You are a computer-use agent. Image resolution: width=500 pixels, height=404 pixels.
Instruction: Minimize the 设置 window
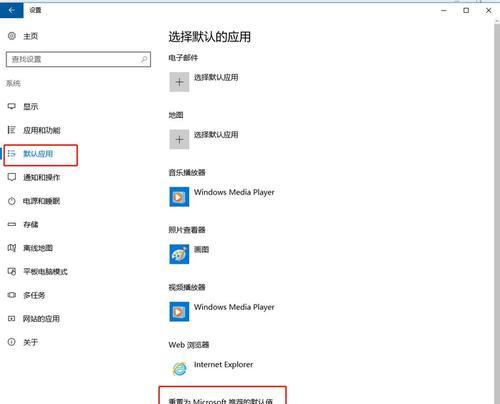444,10
